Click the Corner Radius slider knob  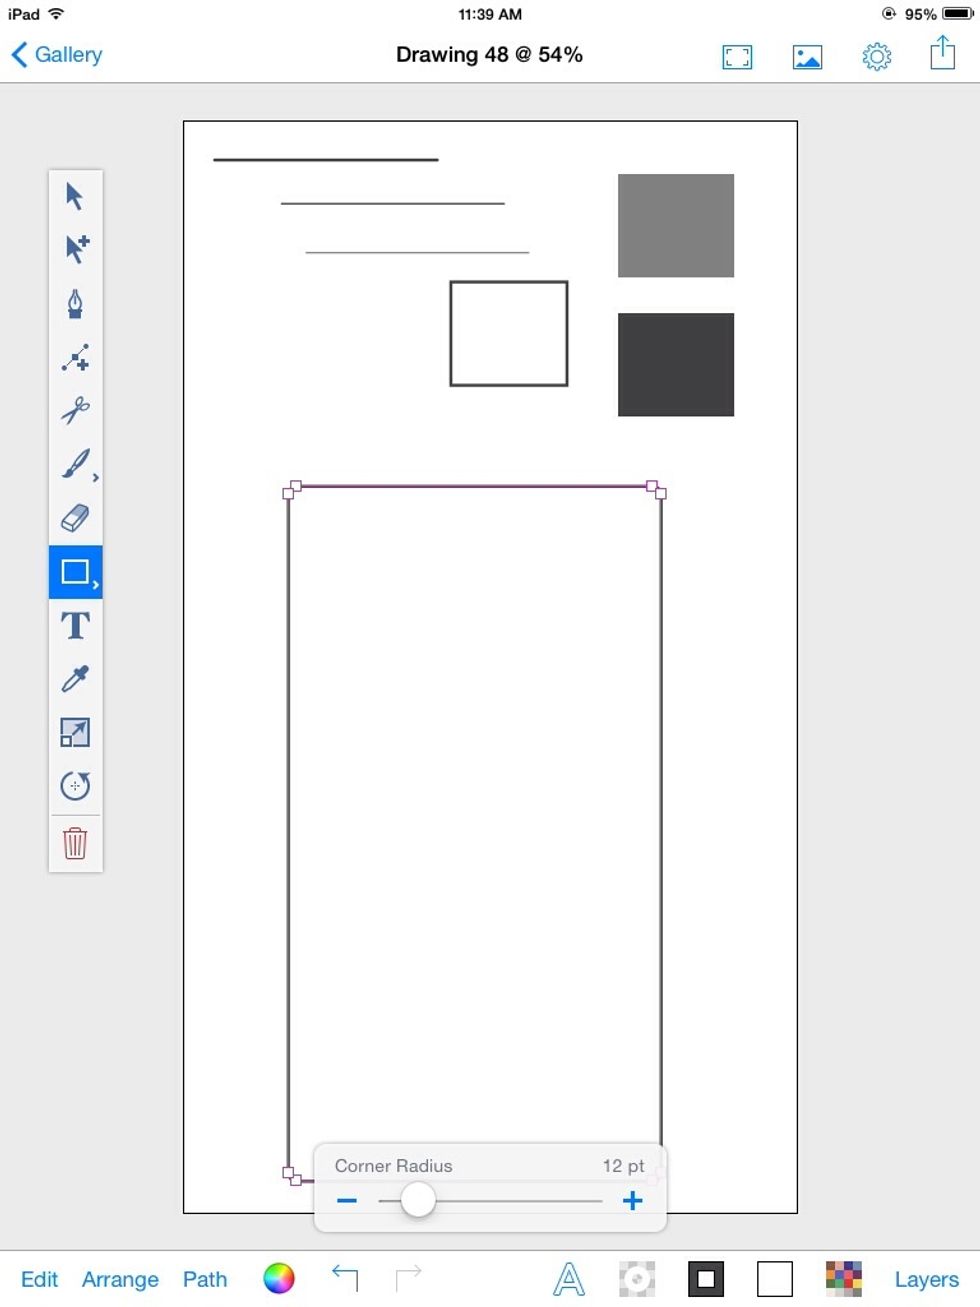(418, 1200)
